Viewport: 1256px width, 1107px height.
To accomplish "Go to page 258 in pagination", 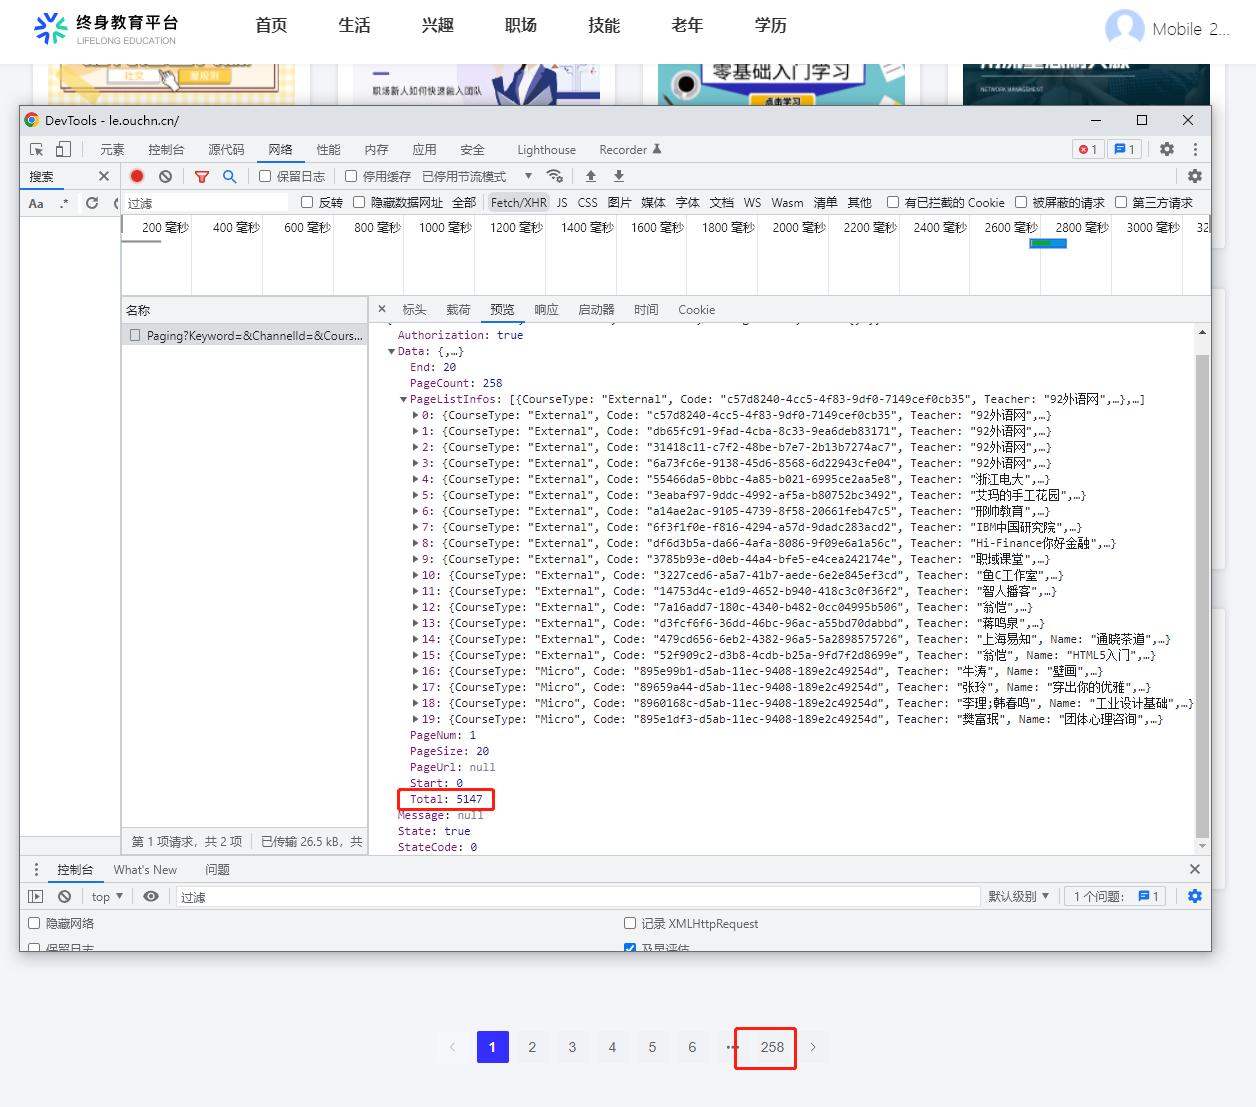I will coord(772,1047).
